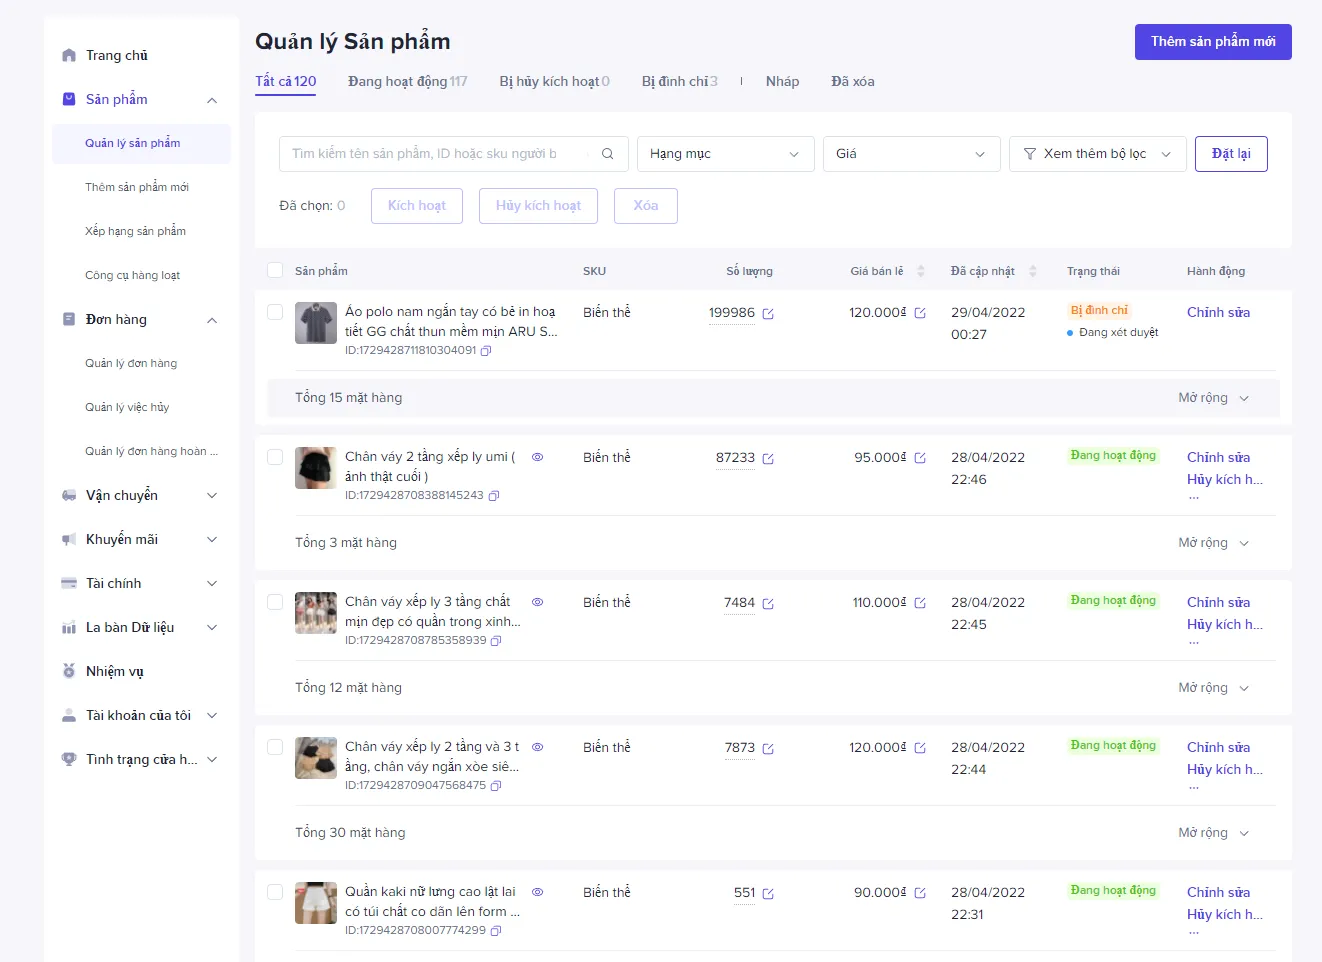Open Trang chủ home icon
The image size is (1322, 962).
coord(69,56)
